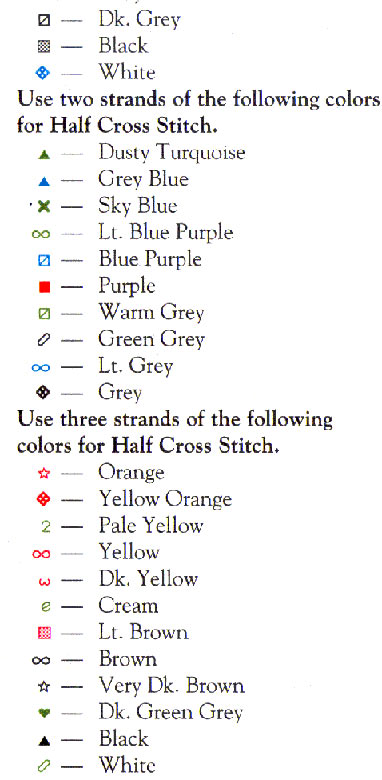
Task: Click the blue diamond symbol for White
Action: pos(44,73)
